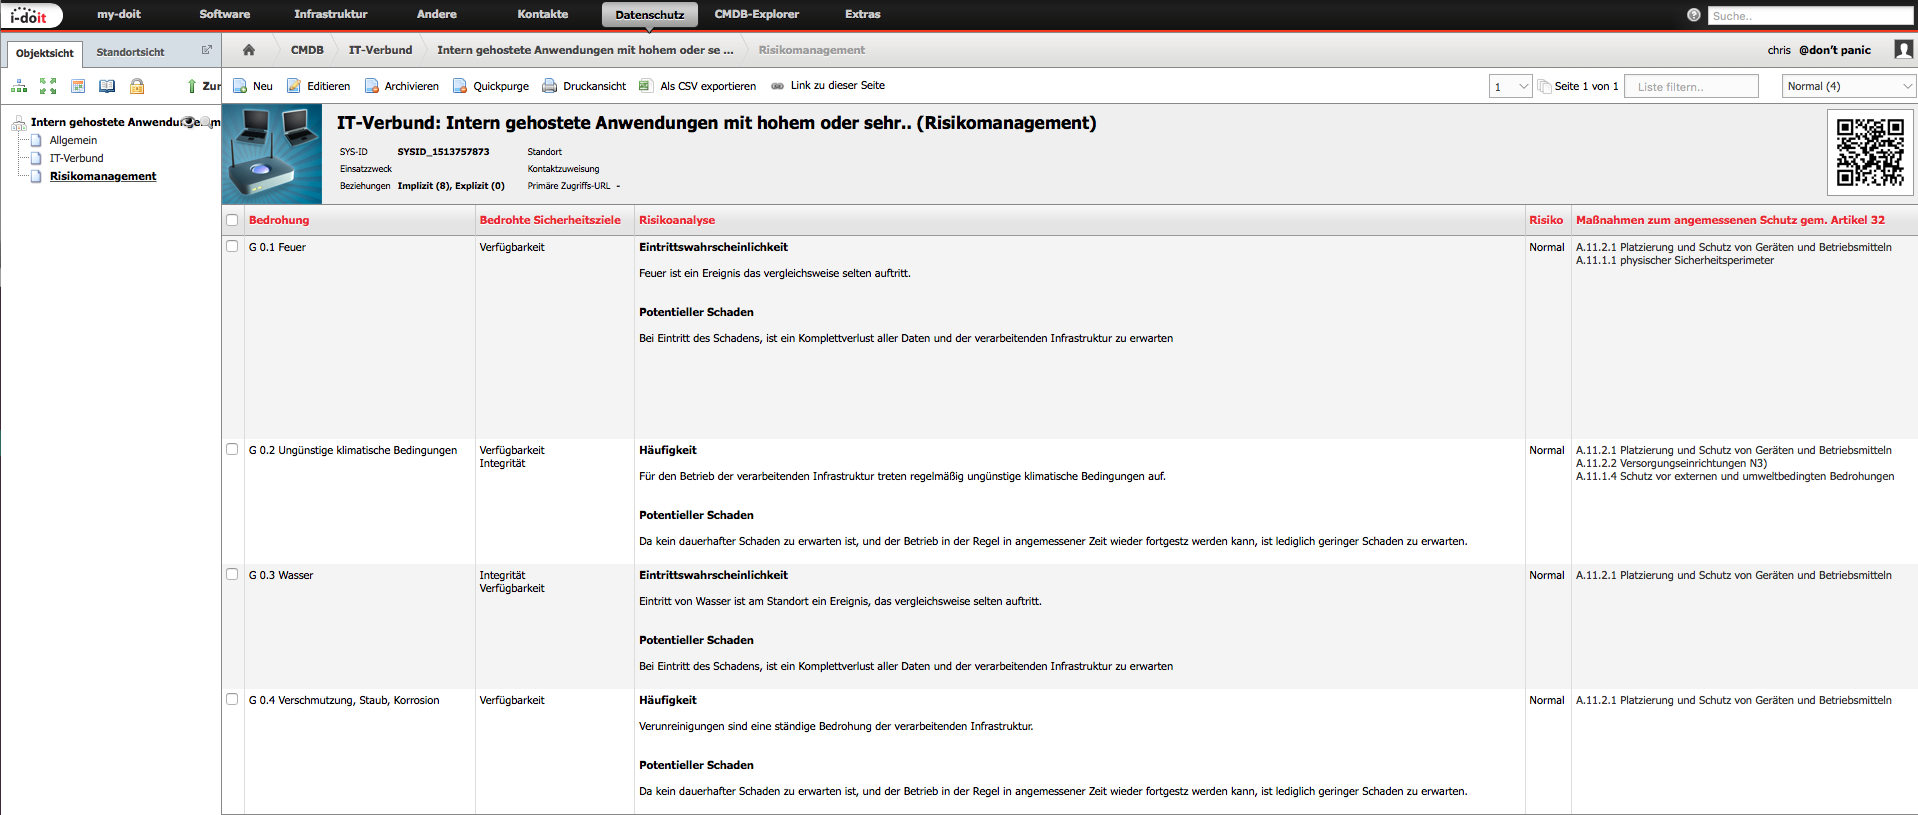
Task: Open the help question-mark icon
Action: (1693, 15)
